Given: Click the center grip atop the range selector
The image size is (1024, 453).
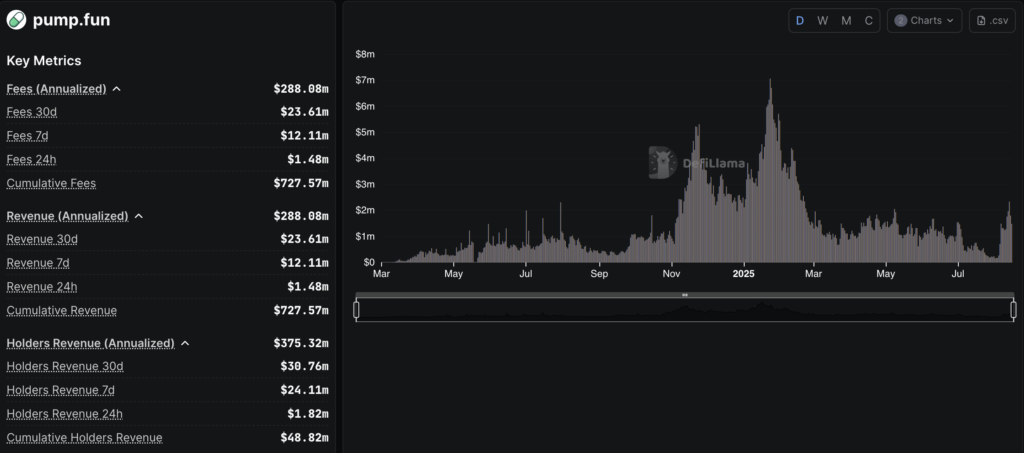Looking at the screenshot, I should point(685,295).
